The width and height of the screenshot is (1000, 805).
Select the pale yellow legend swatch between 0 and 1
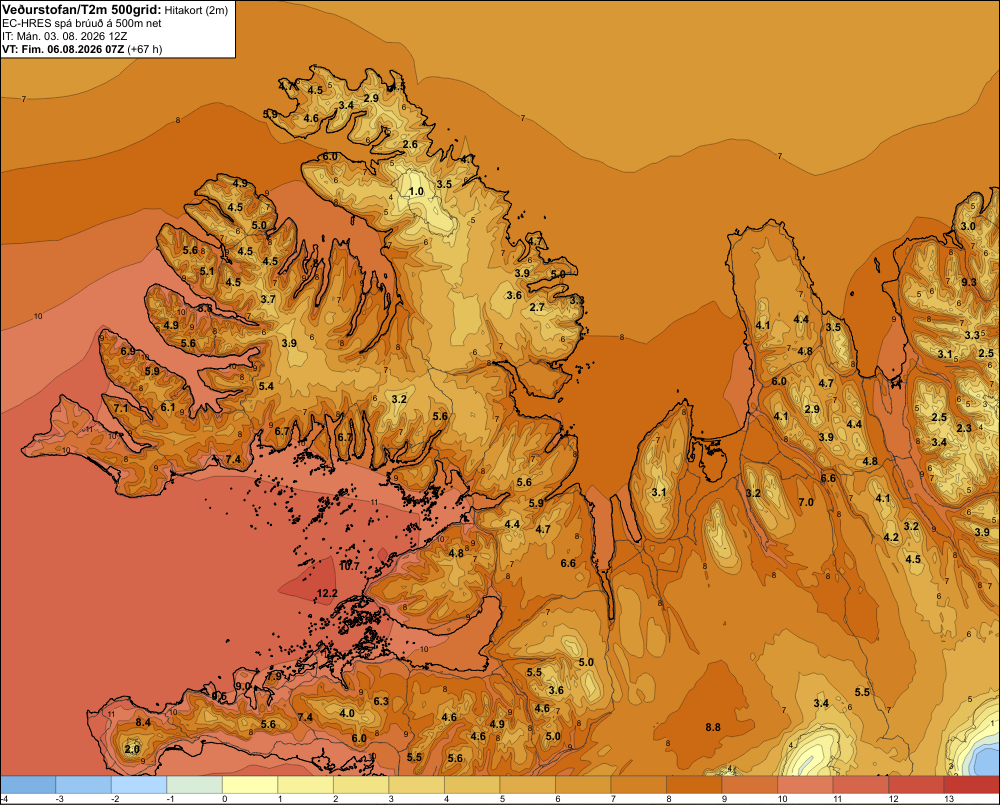point(250,784)
